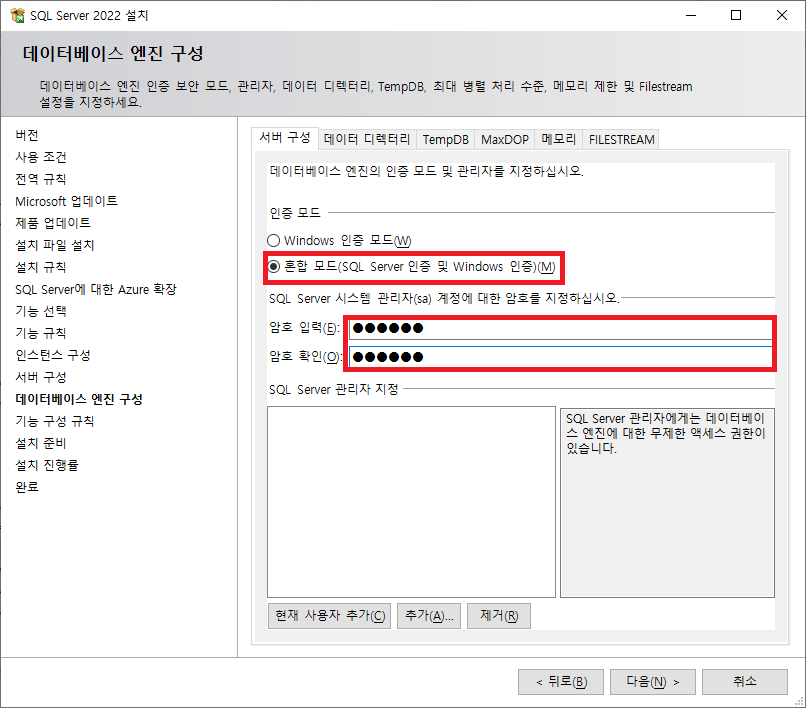Image resolution: width=806 pixels, height=708 pixels.
Task: Click 완료 step in sidebar
Action: coord(27,487)
